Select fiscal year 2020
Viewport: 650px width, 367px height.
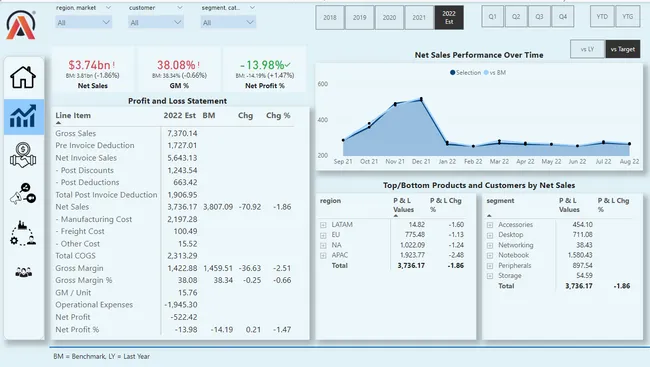click(389, 17)
